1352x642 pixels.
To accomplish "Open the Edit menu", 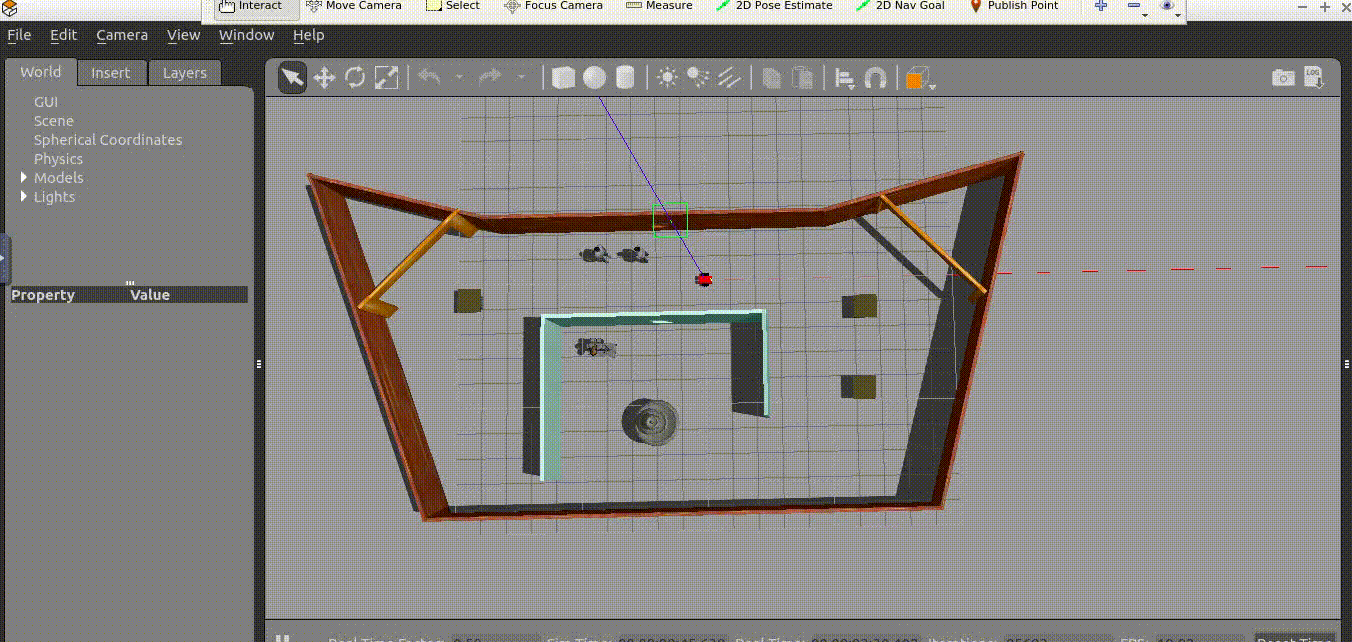I will [x=64, y=35].
